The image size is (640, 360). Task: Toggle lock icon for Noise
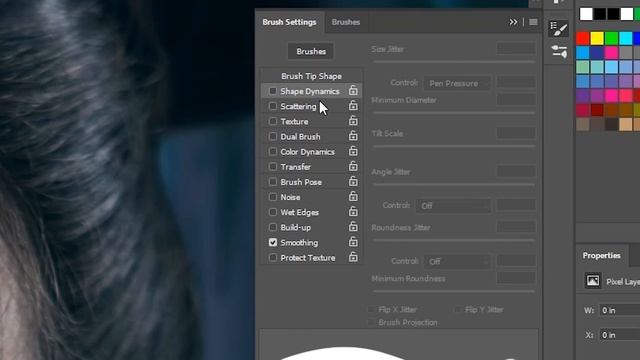[353, 196]
